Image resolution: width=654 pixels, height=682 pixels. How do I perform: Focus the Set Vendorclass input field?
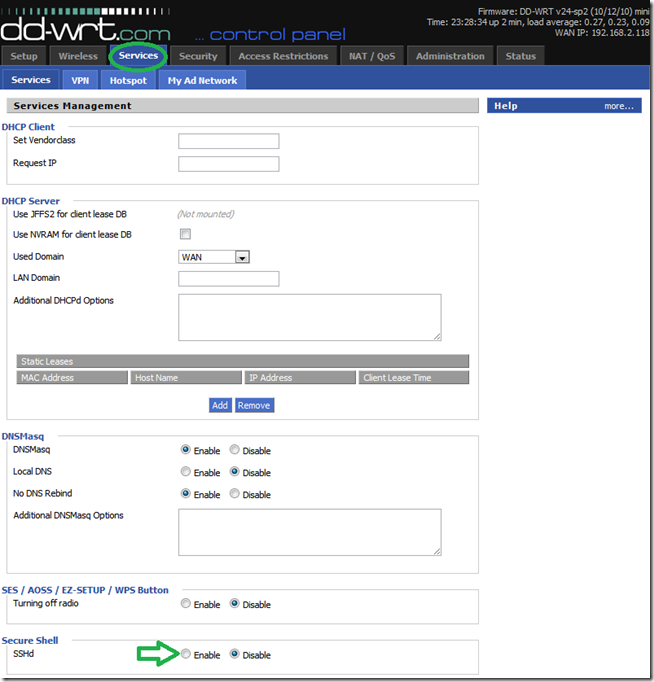pyautogui.click(x=229, y=141)
